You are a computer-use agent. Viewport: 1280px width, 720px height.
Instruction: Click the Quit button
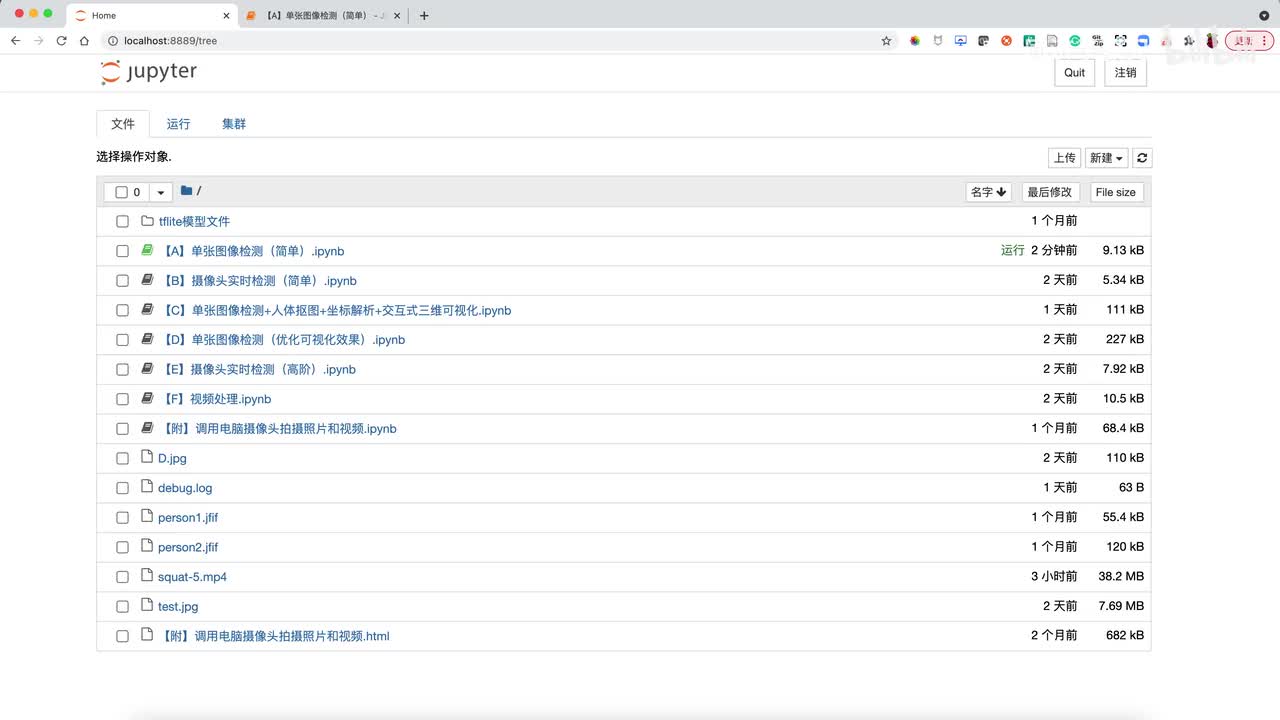tap(1075, 72)
